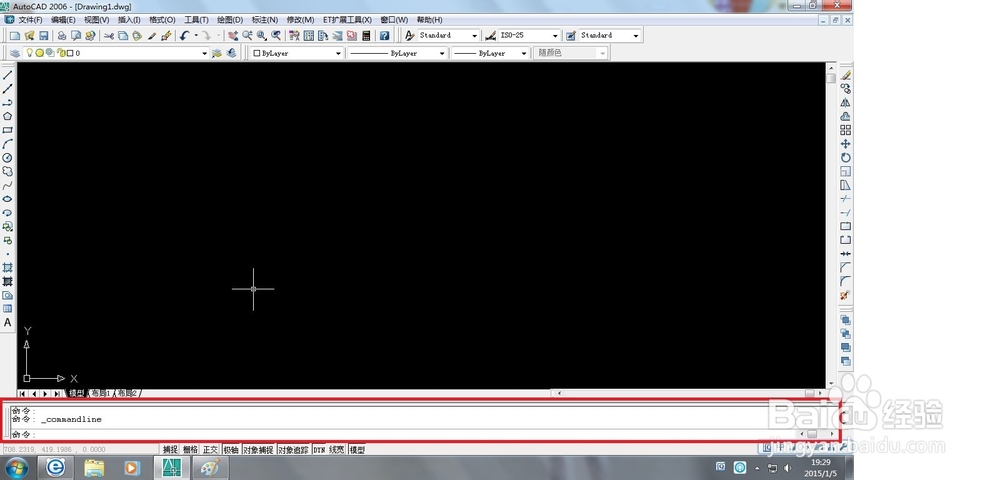The height and width of the screenshot is (480, 1000).
Task: Toggle DYN dynamic input
Action: [319, 450]
